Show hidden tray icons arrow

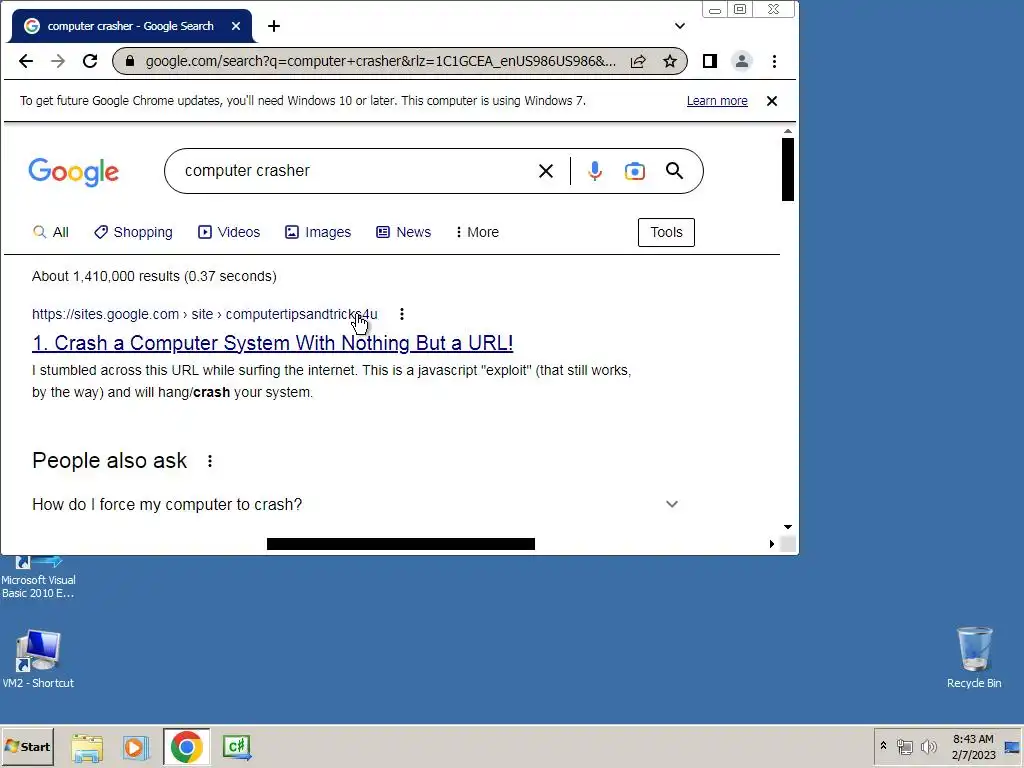(884, 745)
